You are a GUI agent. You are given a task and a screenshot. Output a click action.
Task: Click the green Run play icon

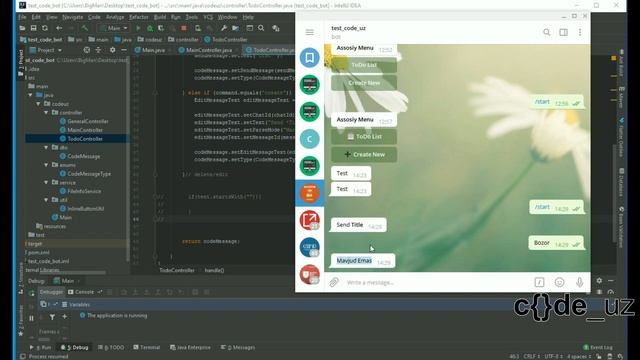138,28
